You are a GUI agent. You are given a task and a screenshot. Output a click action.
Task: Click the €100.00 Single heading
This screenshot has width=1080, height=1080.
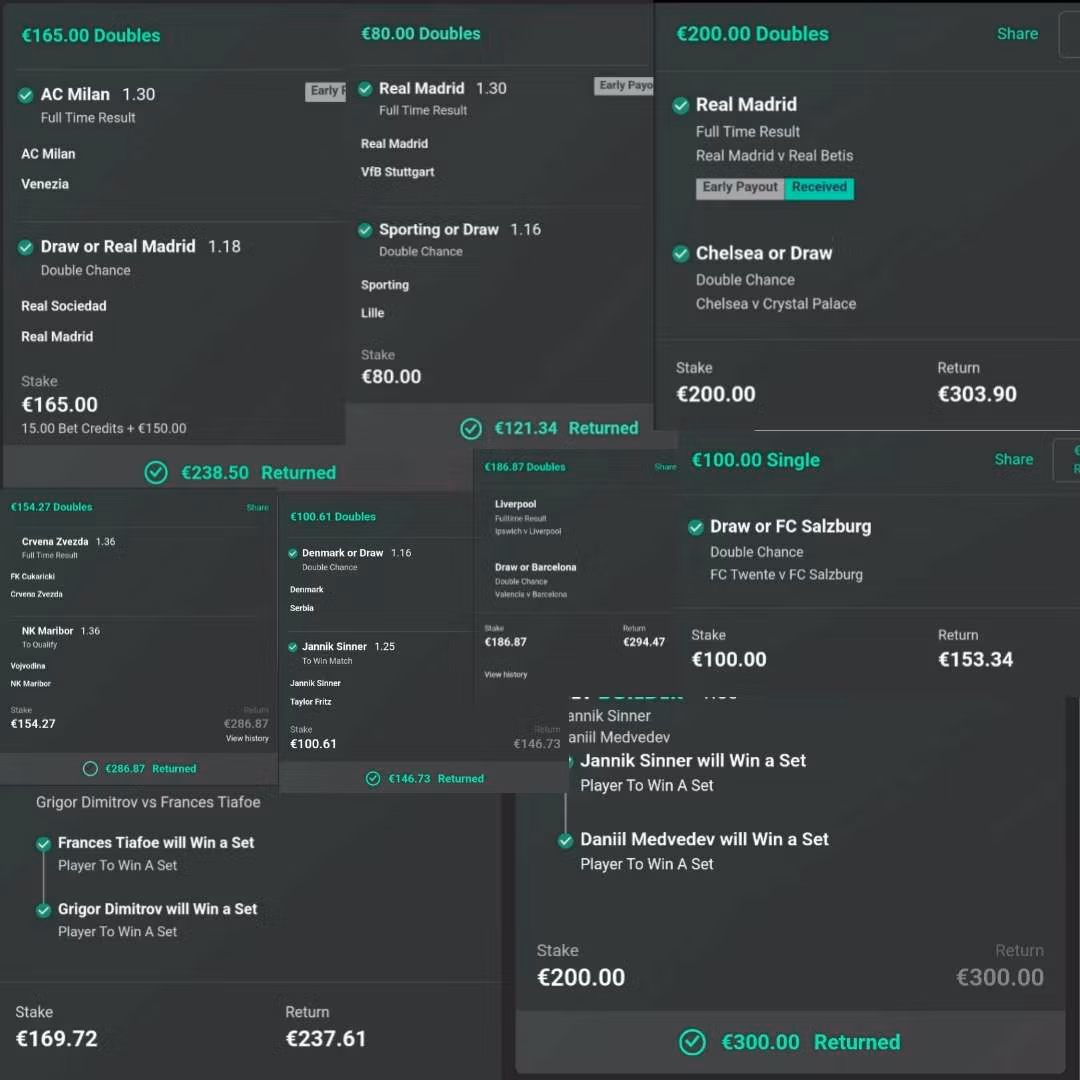(x=756, y=460)
